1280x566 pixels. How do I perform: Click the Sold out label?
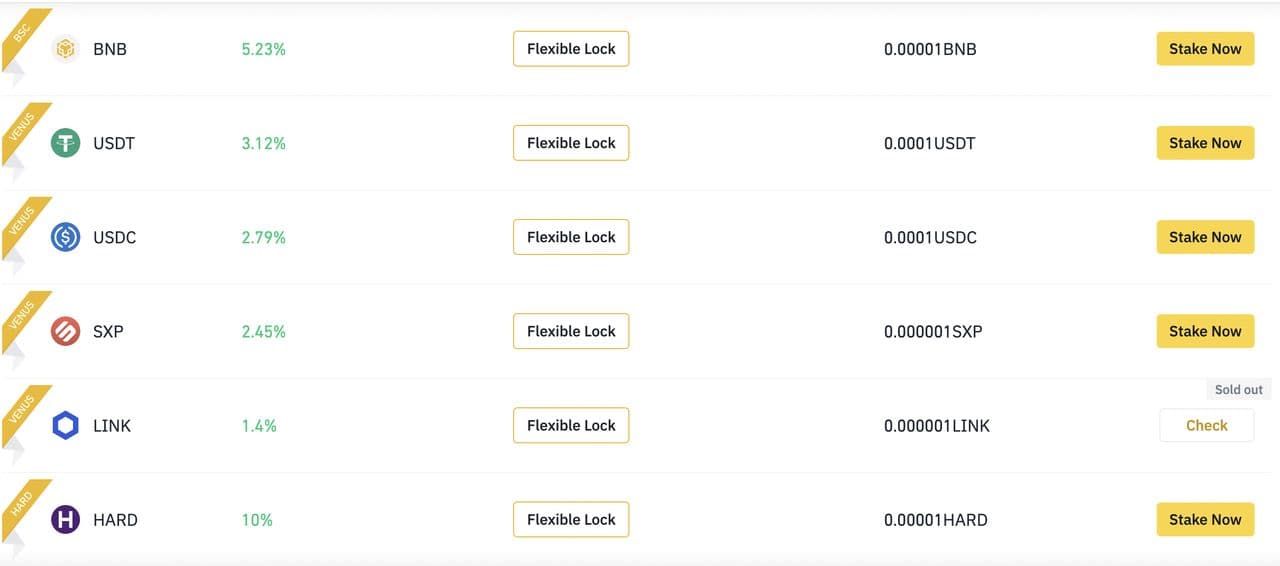click(1238, 390)
